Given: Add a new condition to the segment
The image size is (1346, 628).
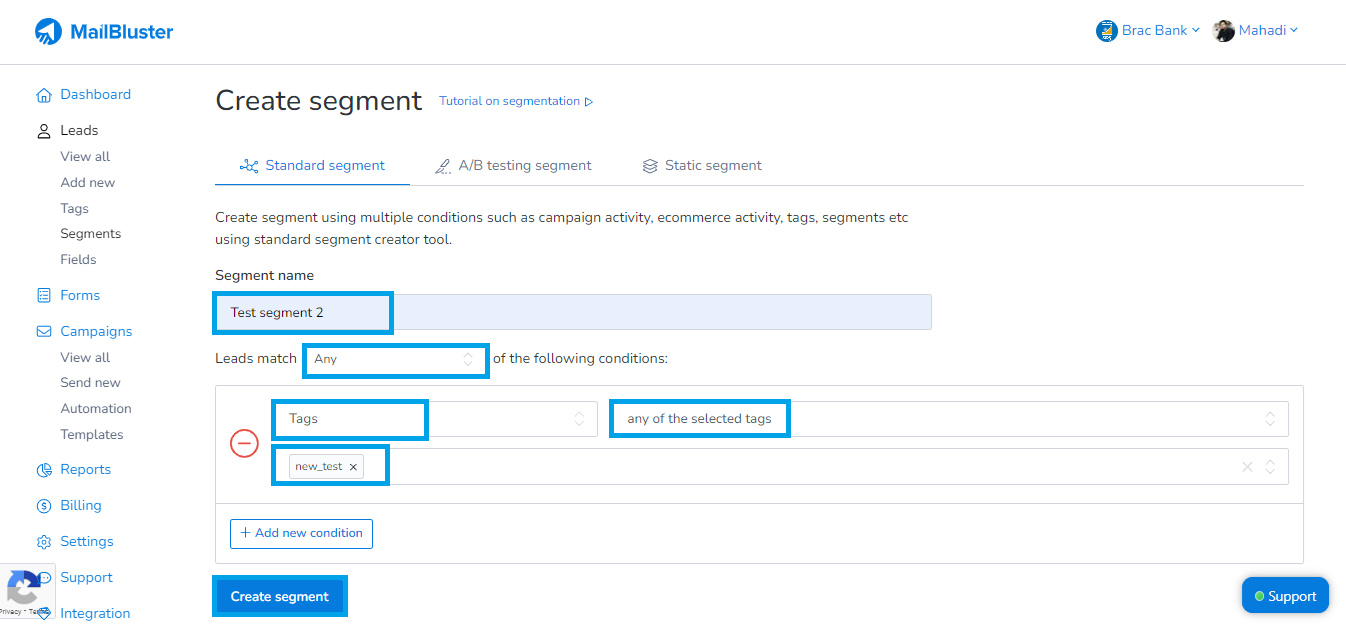Looking at the screenshot, I should click(x=301, y=533).
